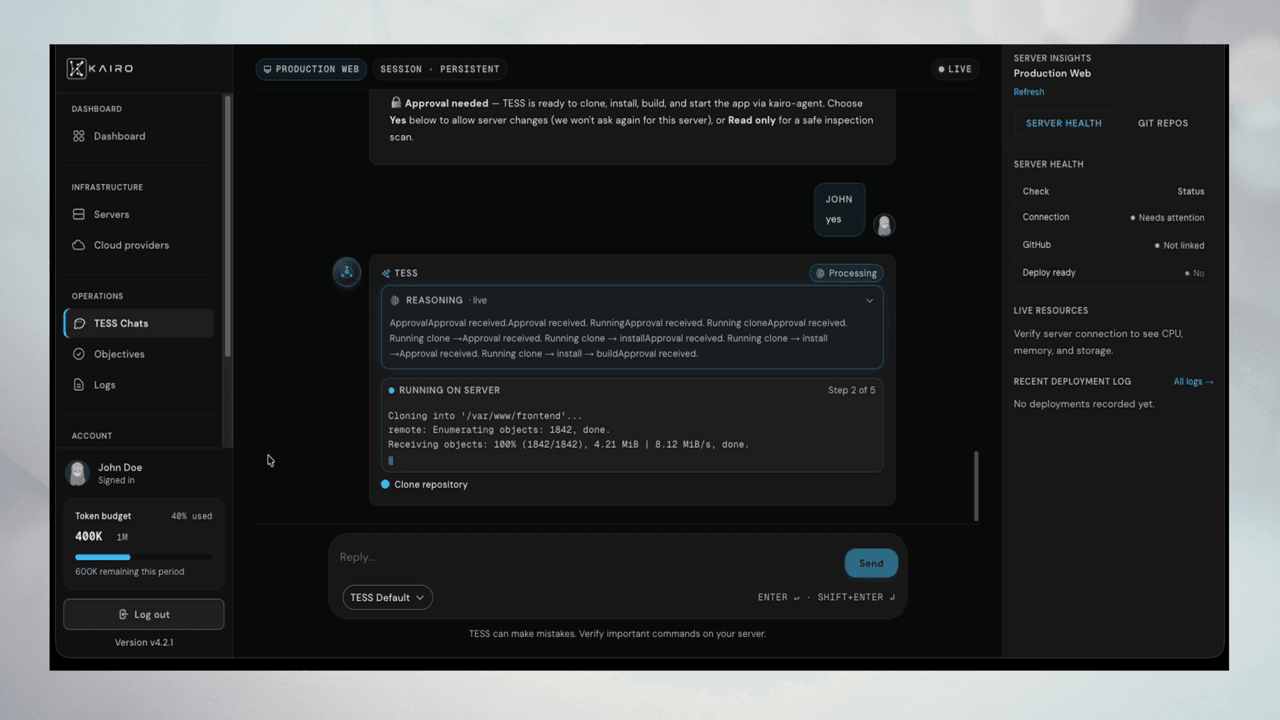The image size is (1280, 720).
Task: Click the LIVE status indicator
Action: tap(955, 69)
